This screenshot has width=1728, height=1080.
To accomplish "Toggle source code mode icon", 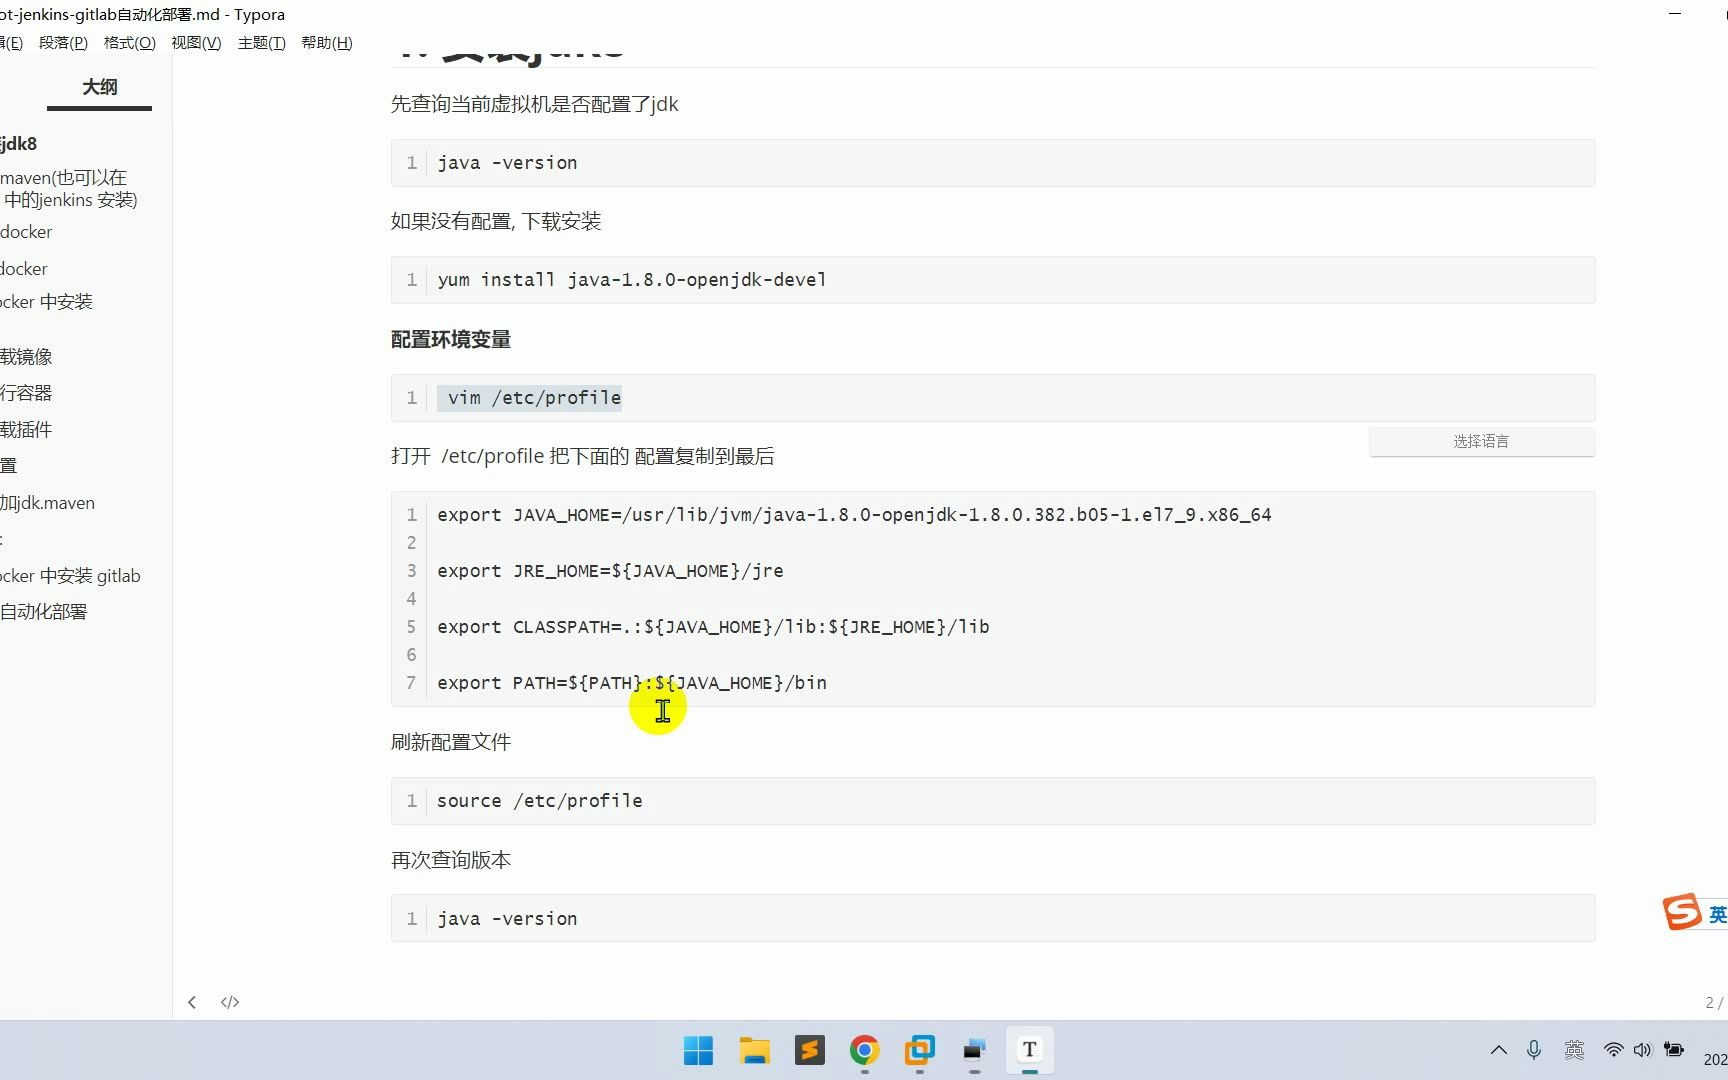I will 230,1002.
